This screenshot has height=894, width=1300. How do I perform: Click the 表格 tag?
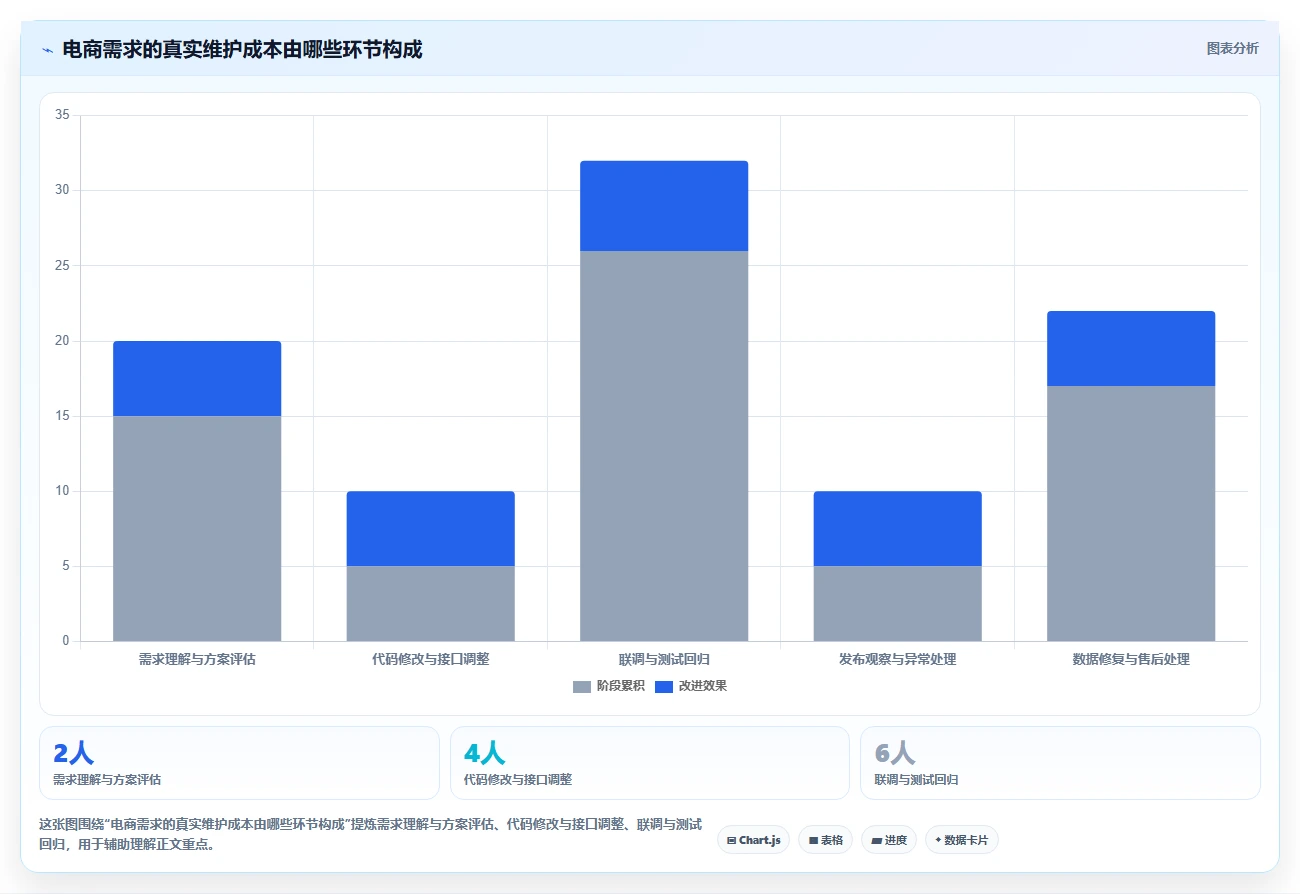click(826, 840)
